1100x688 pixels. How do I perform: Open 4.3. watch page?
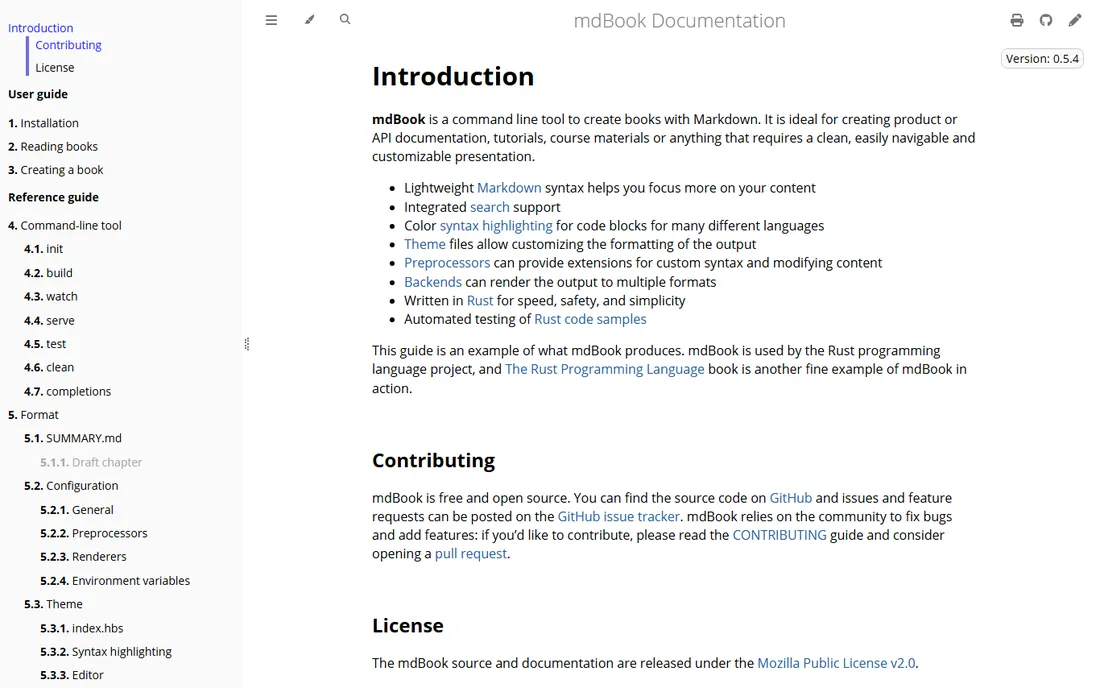pos(51,297)
